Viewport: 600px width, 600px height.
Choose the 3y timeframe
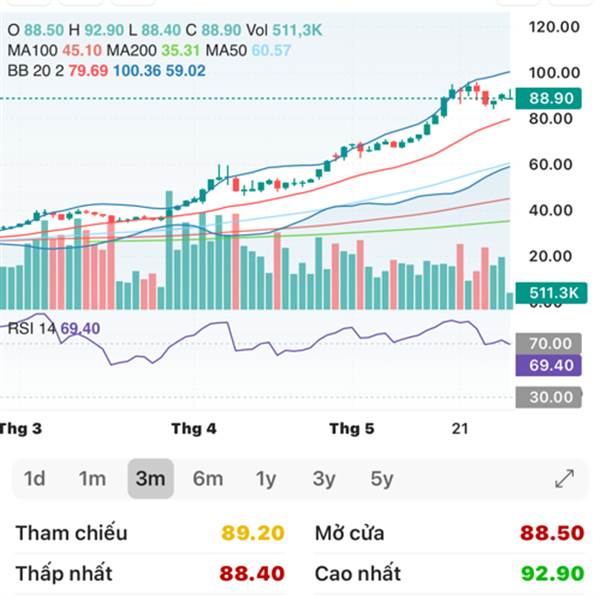pos(324,479)
